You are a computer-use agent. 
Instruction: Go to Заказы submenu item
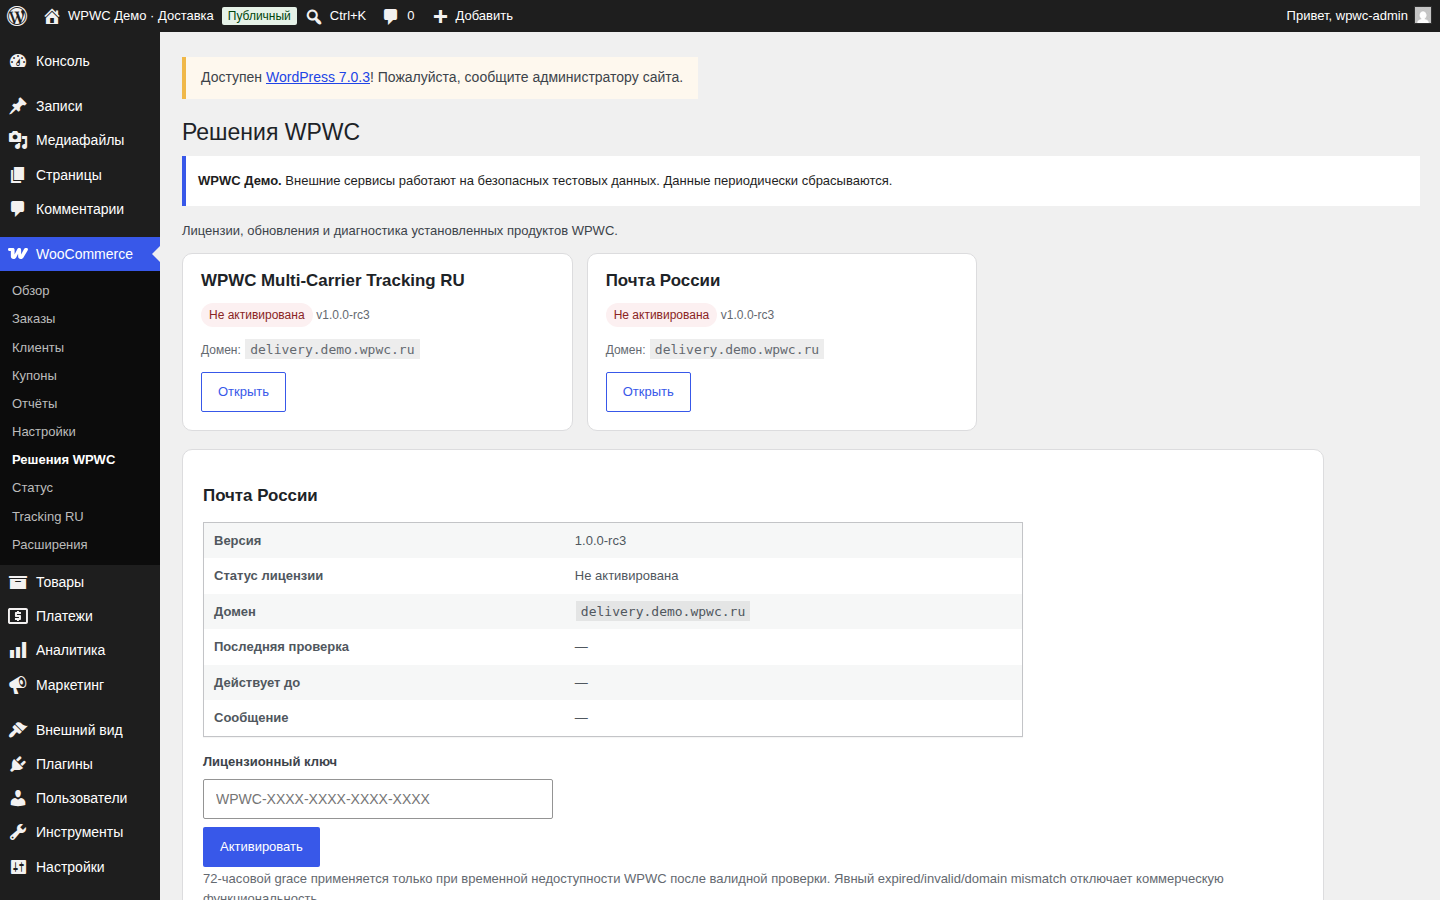coord(34,319)
